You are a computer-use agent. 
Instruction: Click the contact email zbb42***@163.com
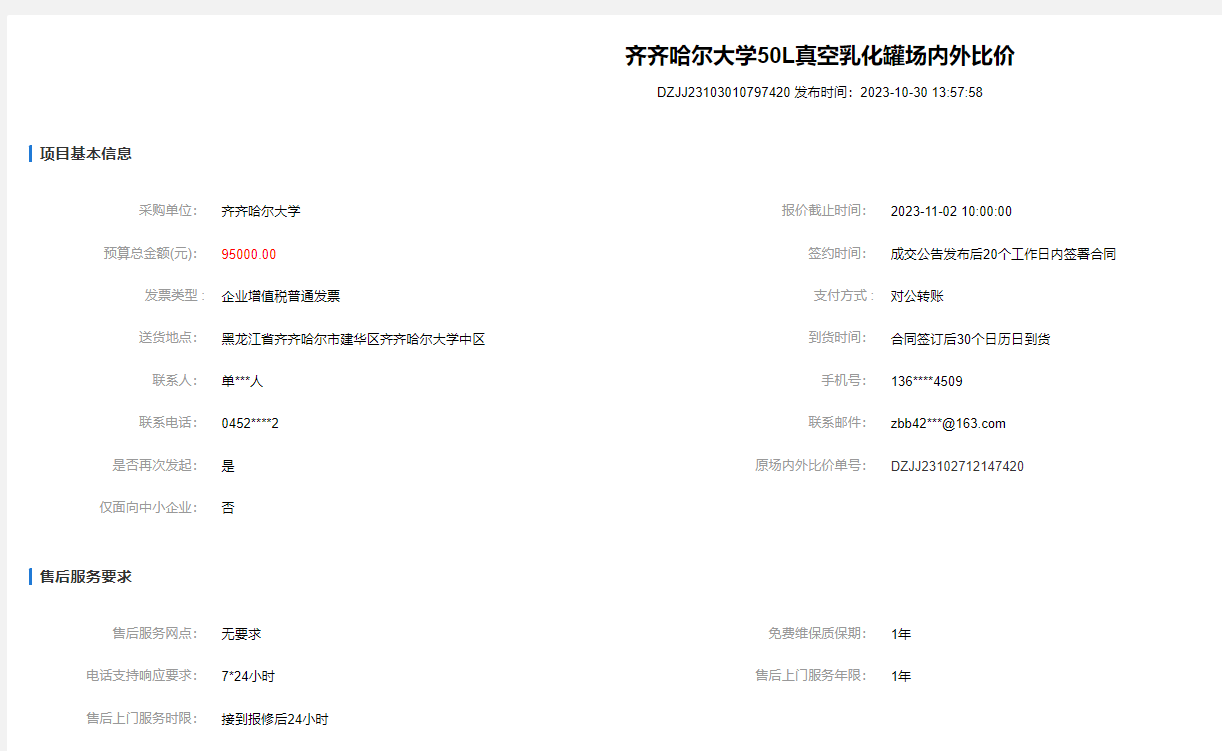pyautogui.click(x=948, y=424)
